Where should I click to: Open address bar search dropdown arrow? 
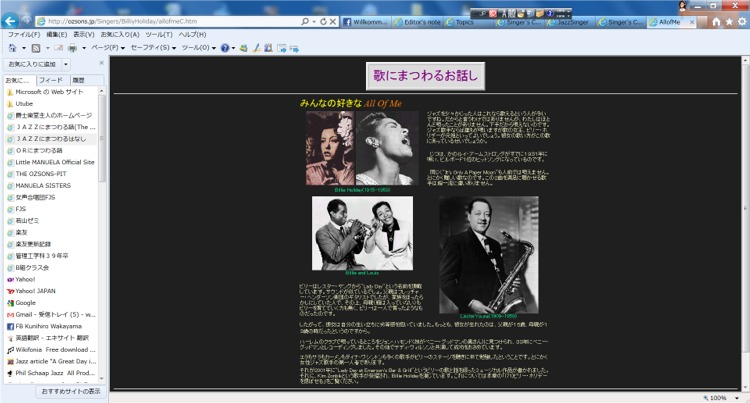pyautogui.click(x=314, y=22)
